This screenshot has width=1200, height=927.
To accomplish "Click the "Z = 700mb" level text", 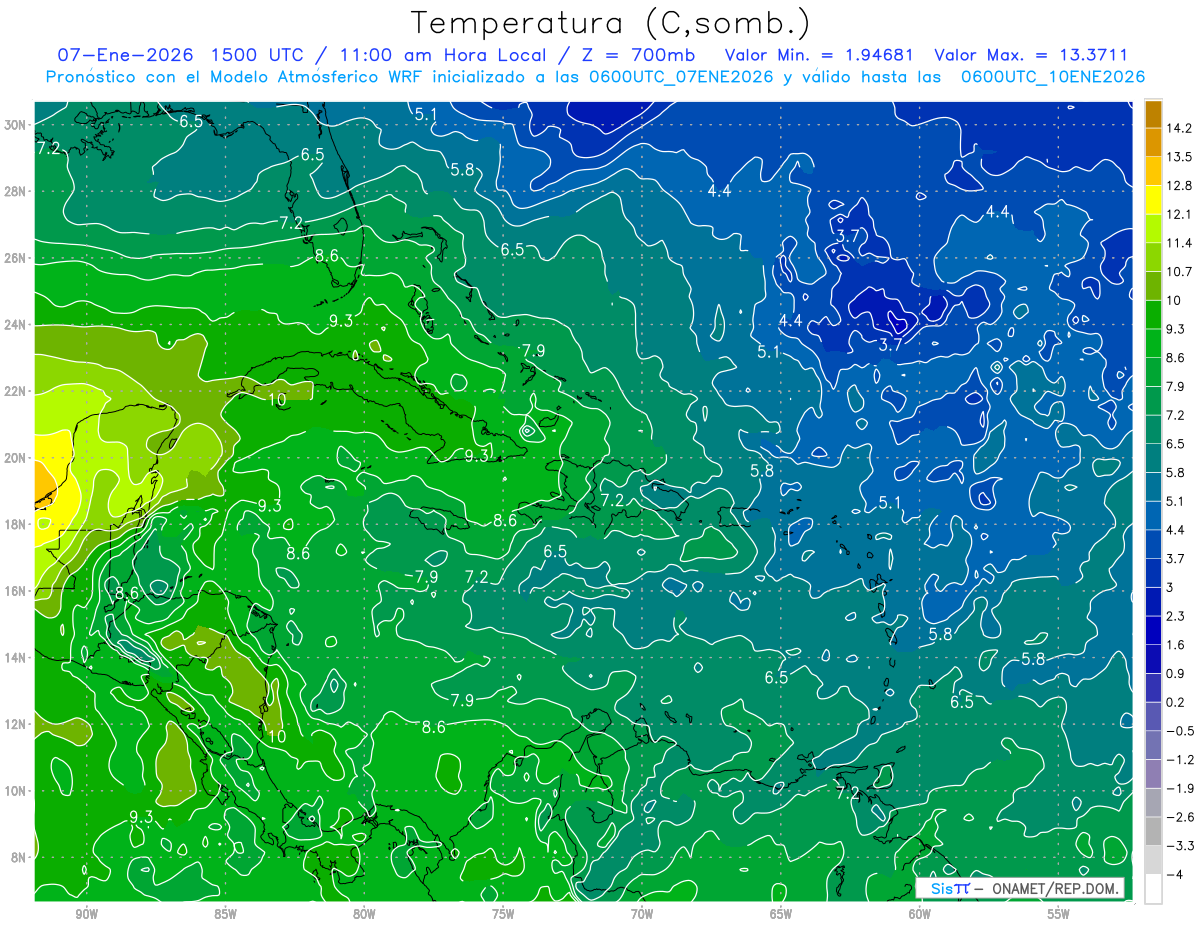I will [638, 55].
